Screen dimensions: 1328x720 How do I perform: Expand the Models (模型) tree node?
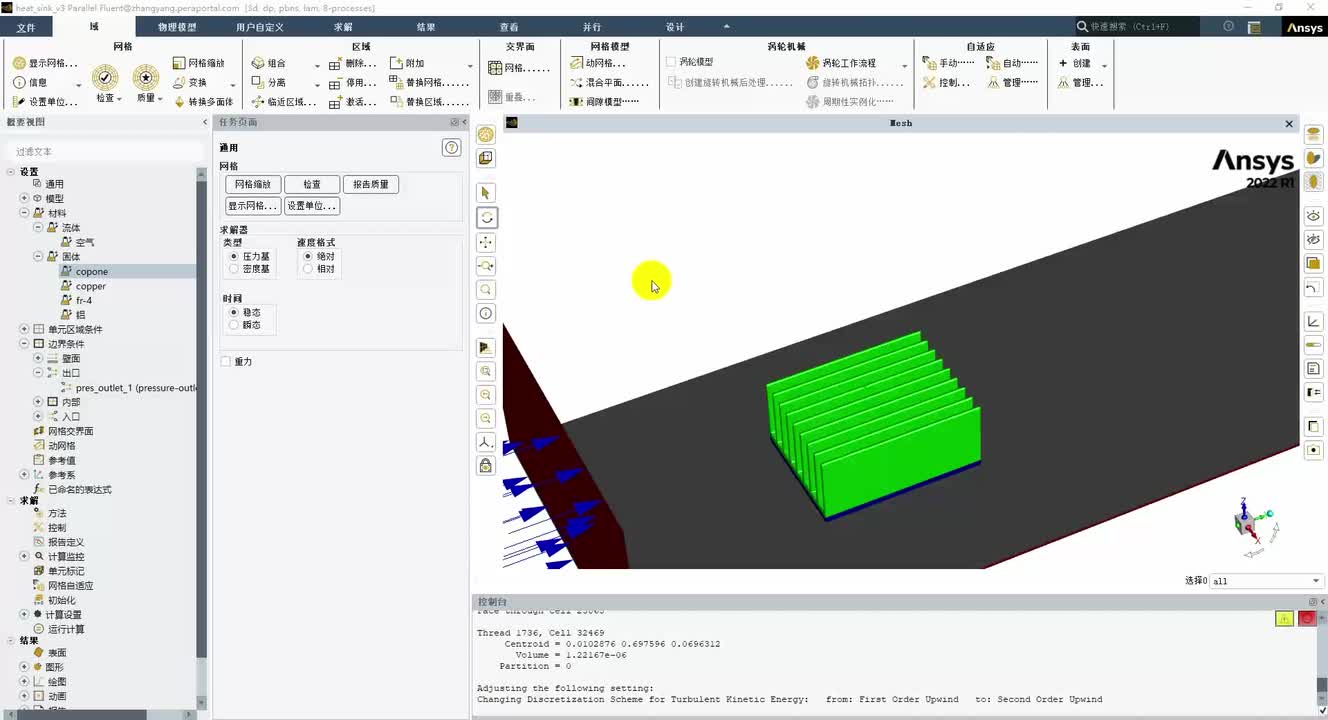click(24, 199)
